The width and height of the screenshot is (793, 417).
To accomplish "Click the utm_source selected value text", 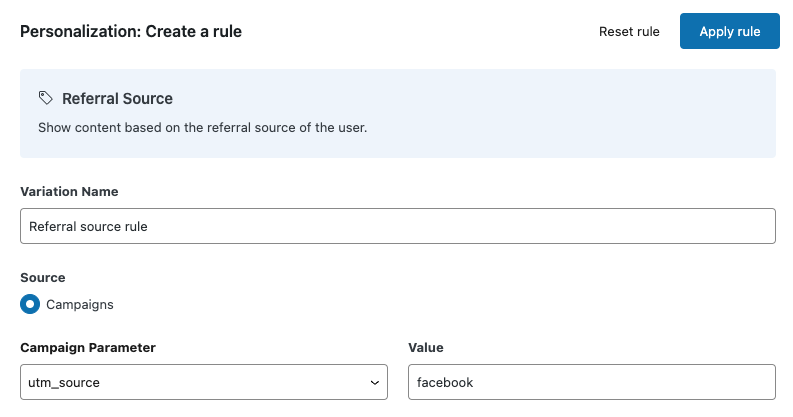I will [64, 382].
